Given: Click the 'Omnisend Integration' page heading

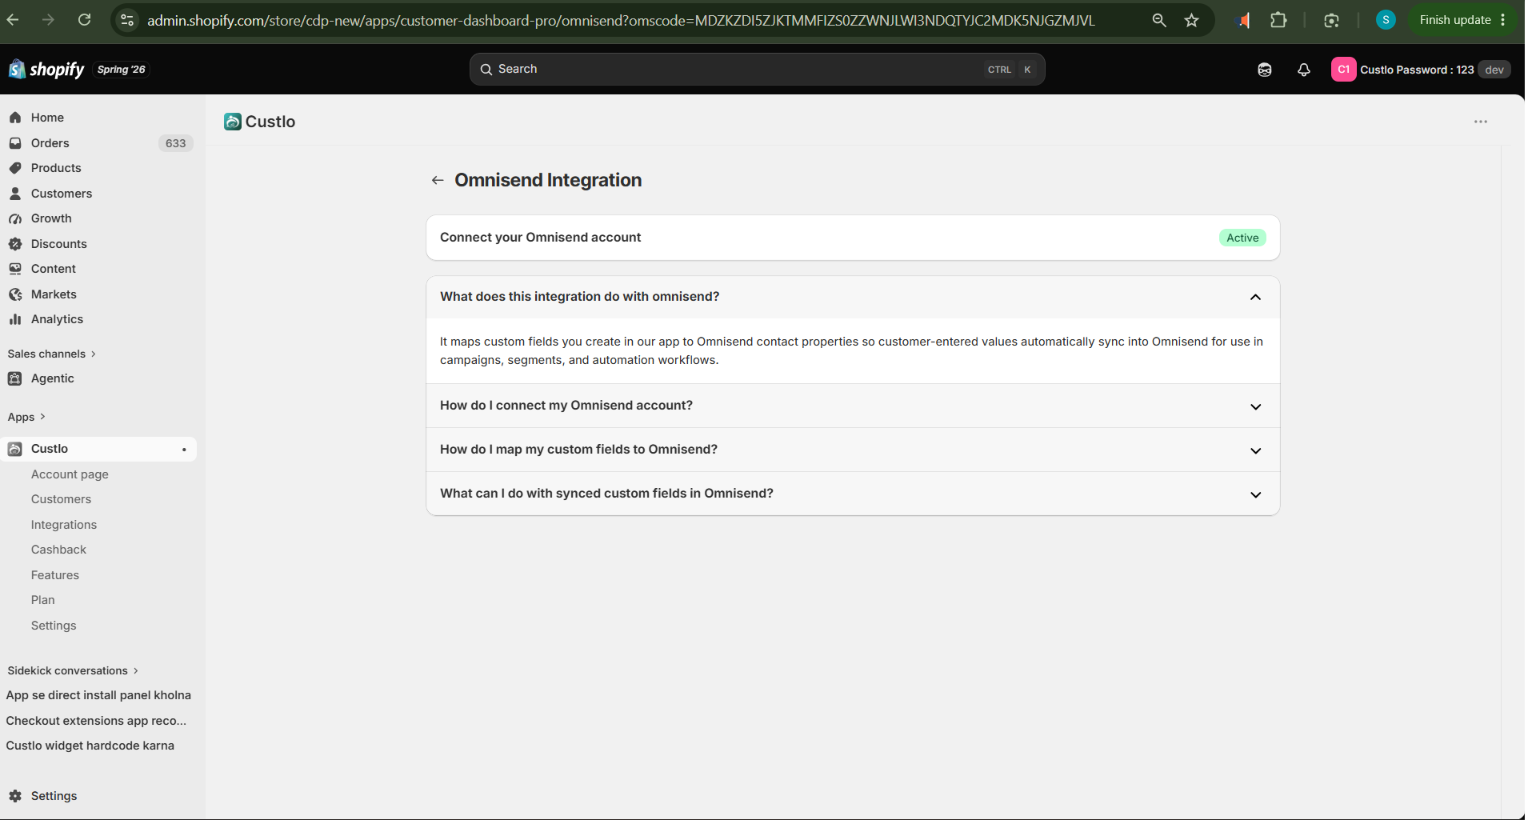Looking at the screenshot, I should tap(548, 181).
